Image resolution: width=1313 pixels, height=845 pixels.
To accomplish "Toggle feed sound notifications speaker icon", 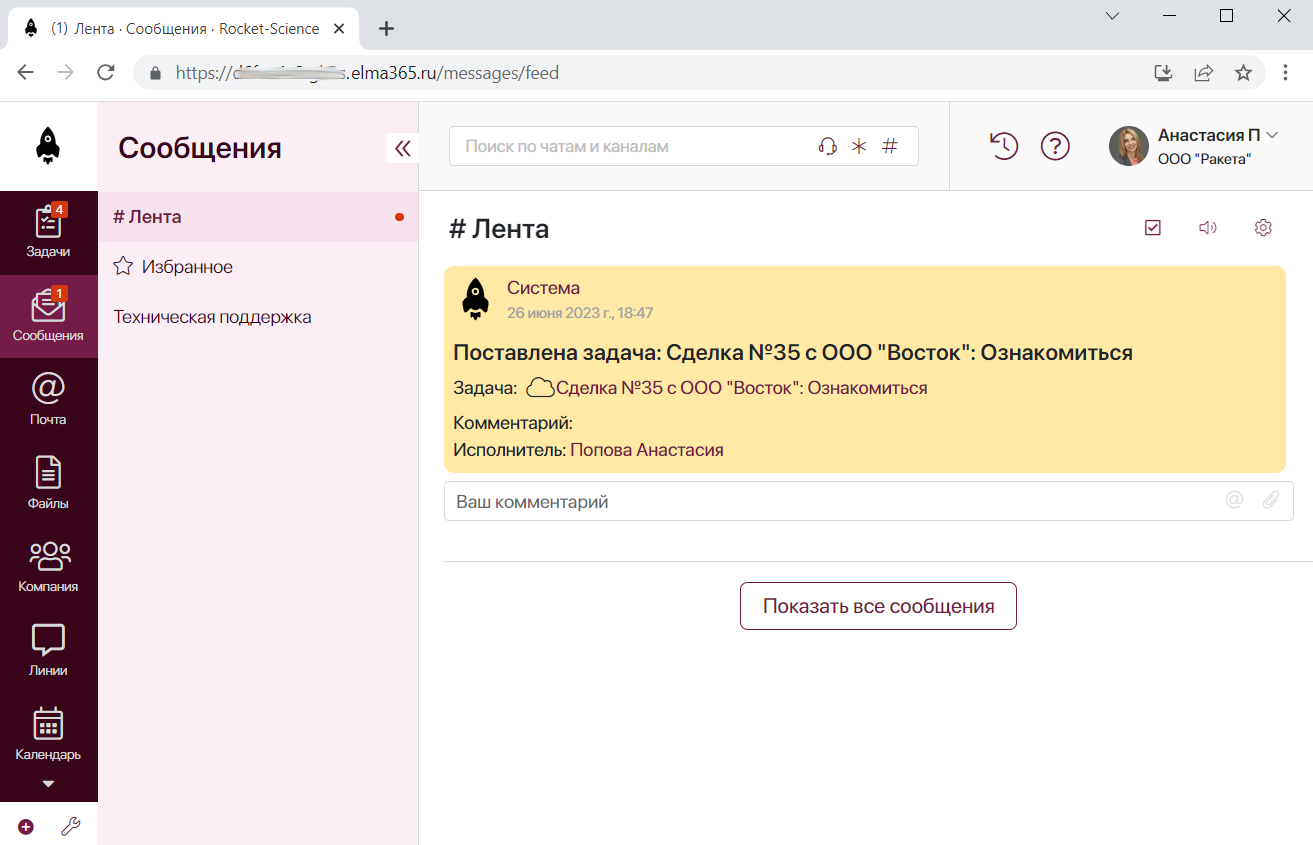I will pos(1208,228).
